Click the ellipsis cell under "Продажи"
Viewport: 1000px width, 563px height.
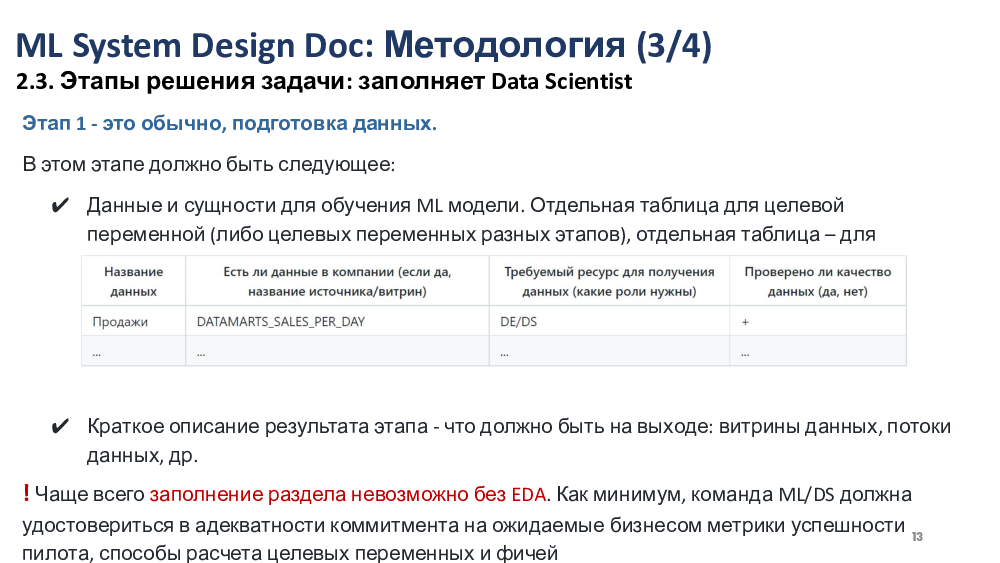tap(97, 352)
